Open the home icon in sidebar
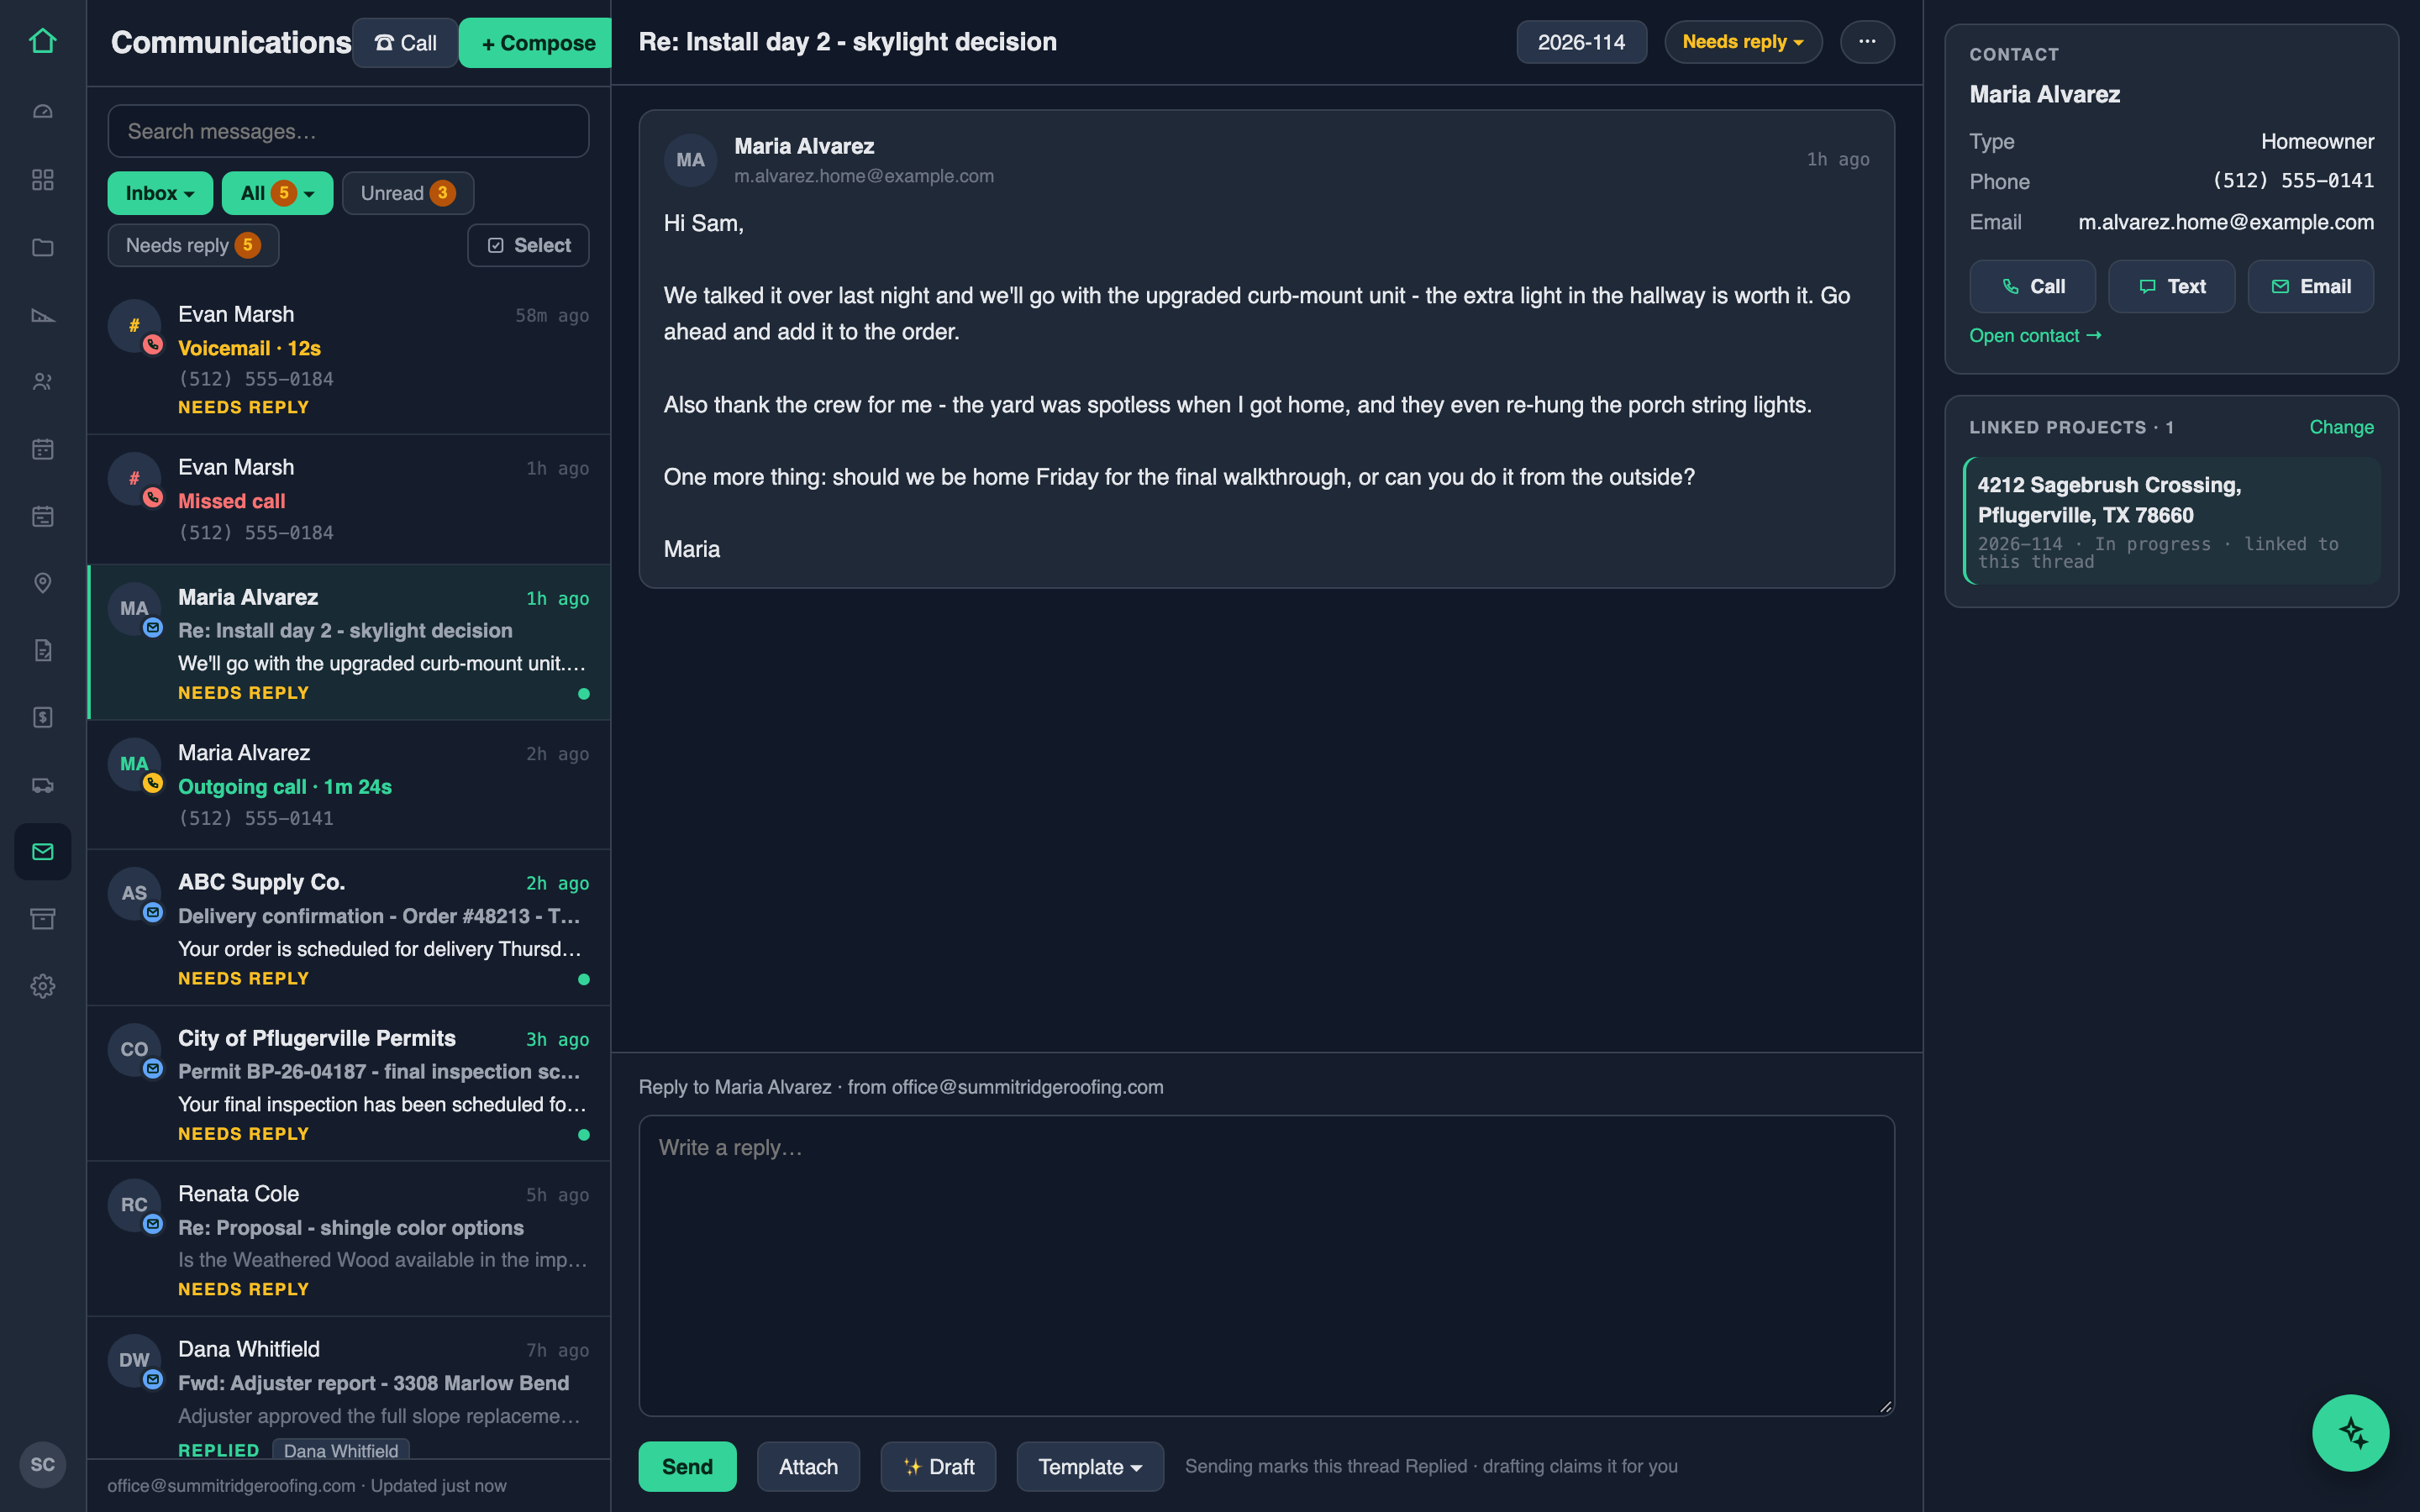The width and height of the screenshot is (2420, 1512). 42,41
